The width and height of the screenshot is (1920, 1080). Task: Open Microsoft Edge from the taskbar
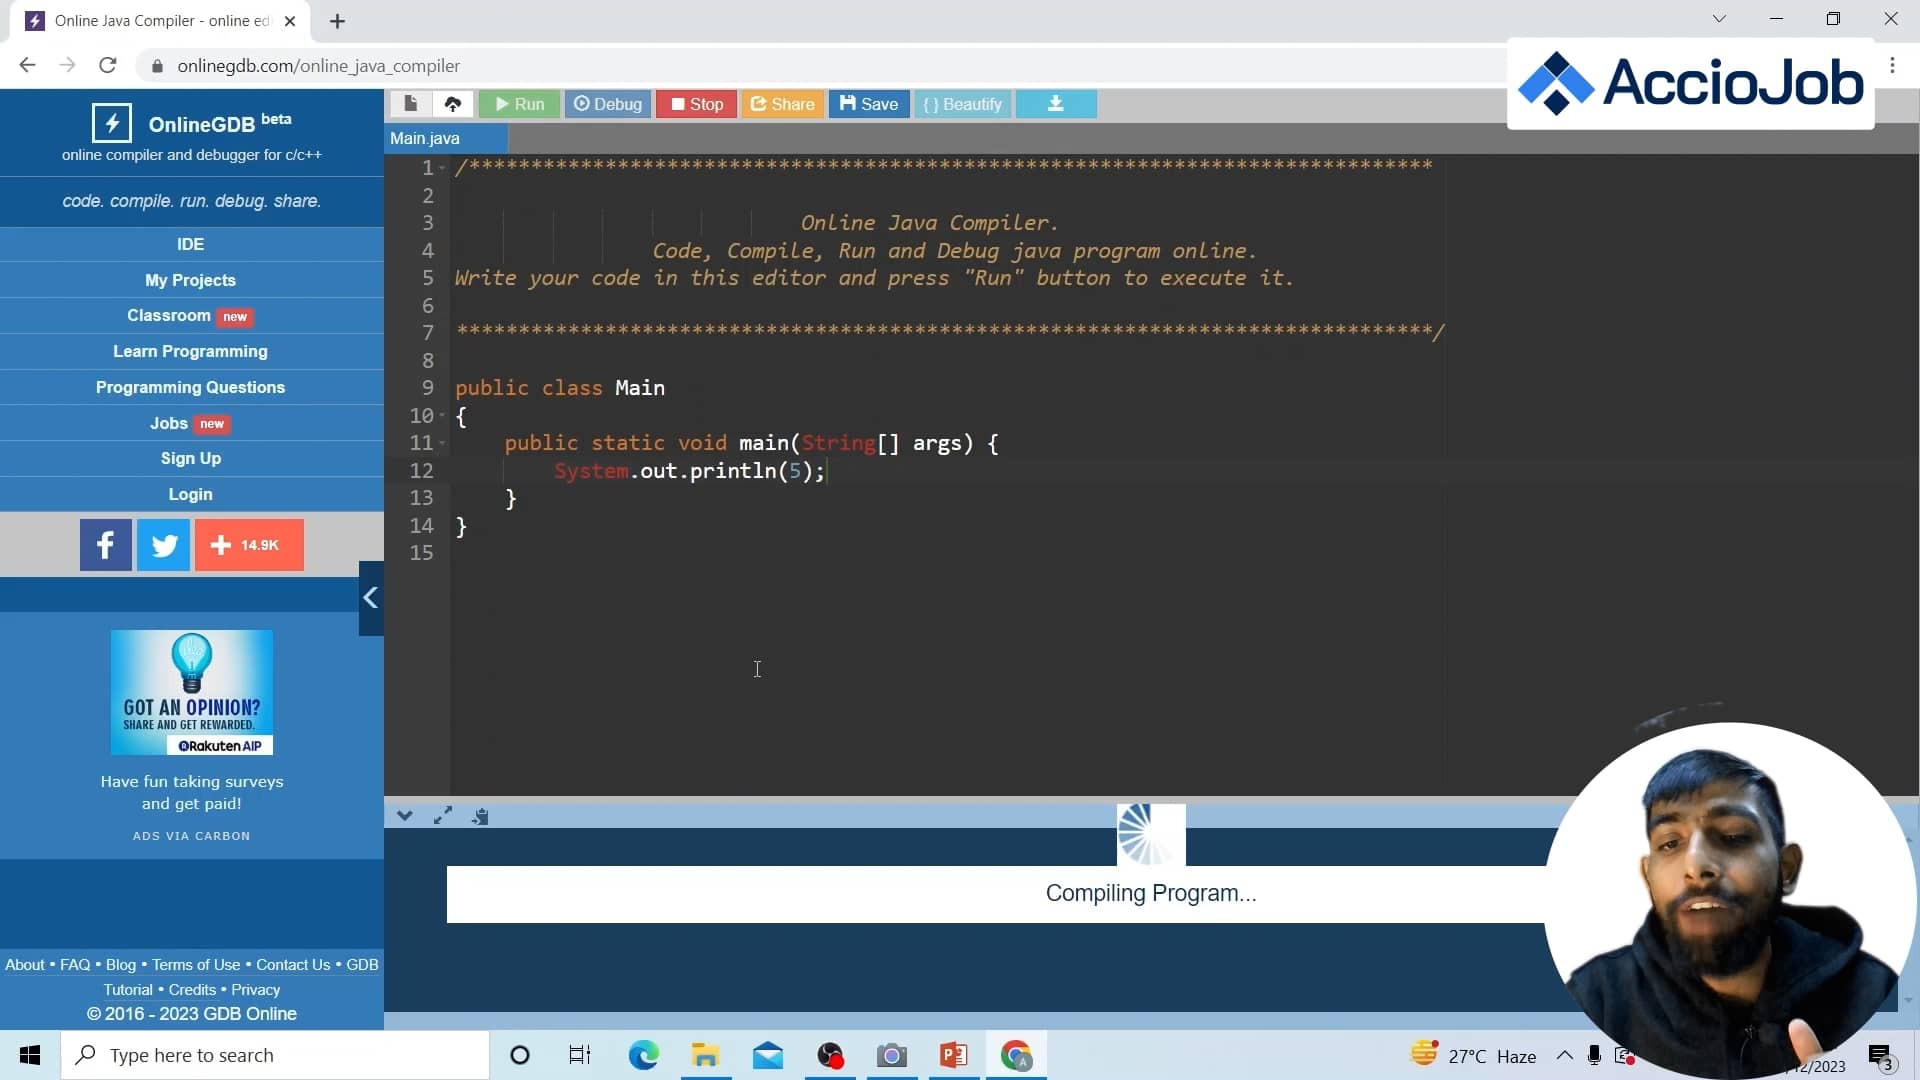(x=644, y=1056)
